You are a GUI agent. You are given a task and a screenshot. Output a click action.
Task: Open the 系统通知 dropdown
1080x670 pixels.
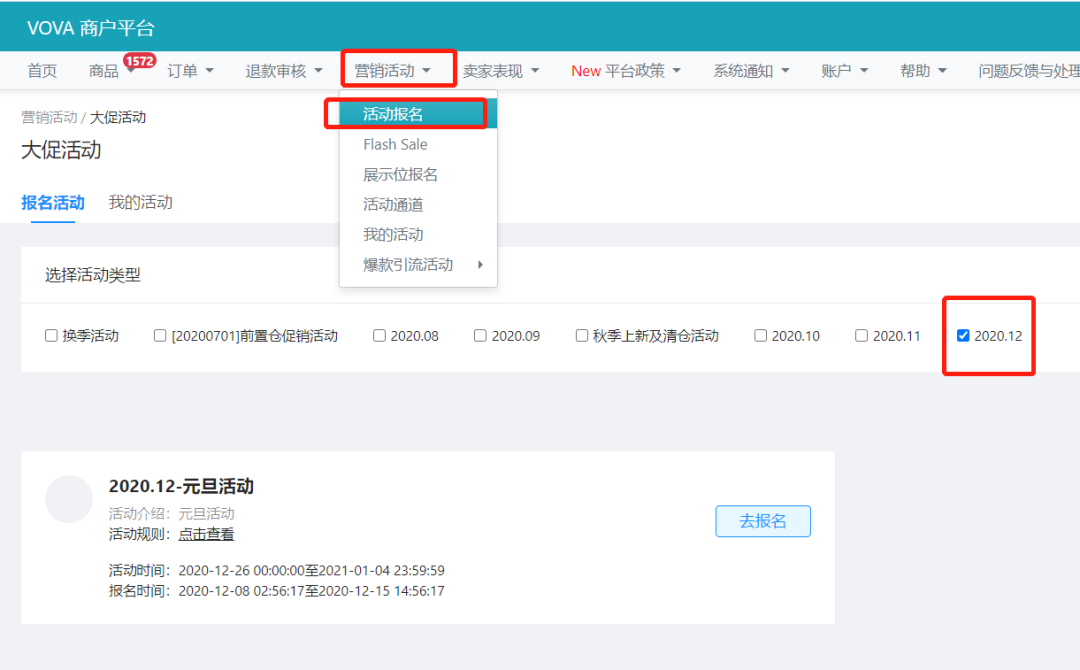(745, 71)
